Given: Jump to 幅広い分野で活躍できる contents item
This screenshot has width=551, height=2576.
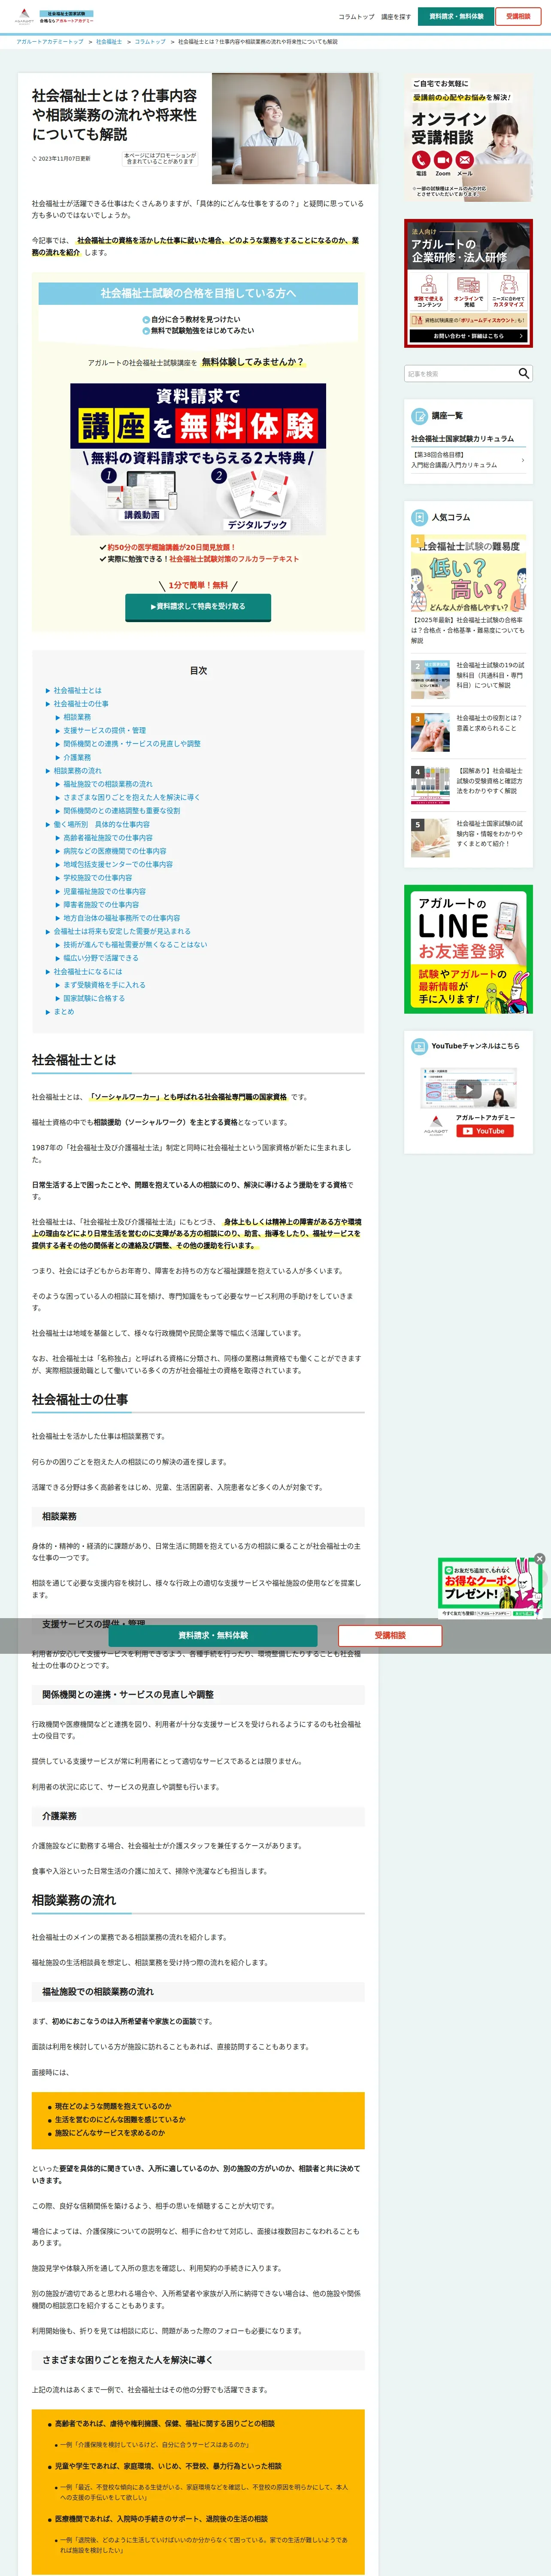Looking at the screenshot, I should (101, 958).
